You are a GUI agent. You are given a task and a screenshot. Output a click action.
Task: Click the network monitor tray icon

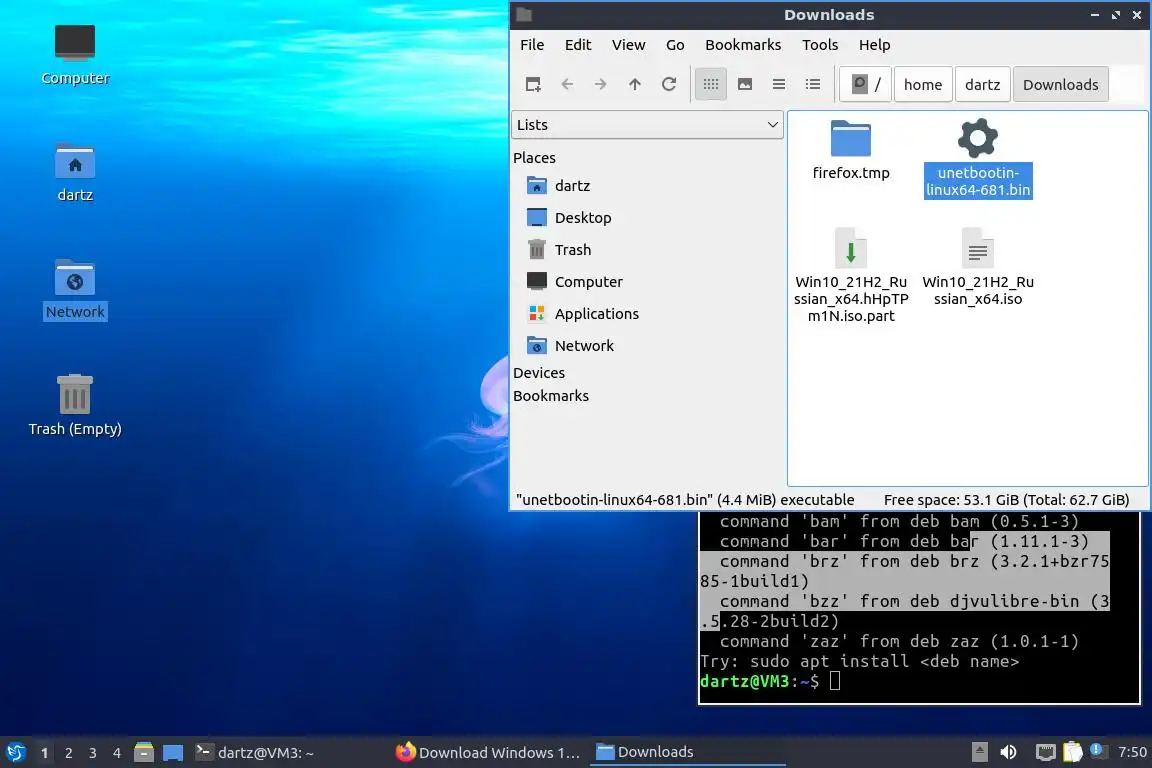(1045, 752)
